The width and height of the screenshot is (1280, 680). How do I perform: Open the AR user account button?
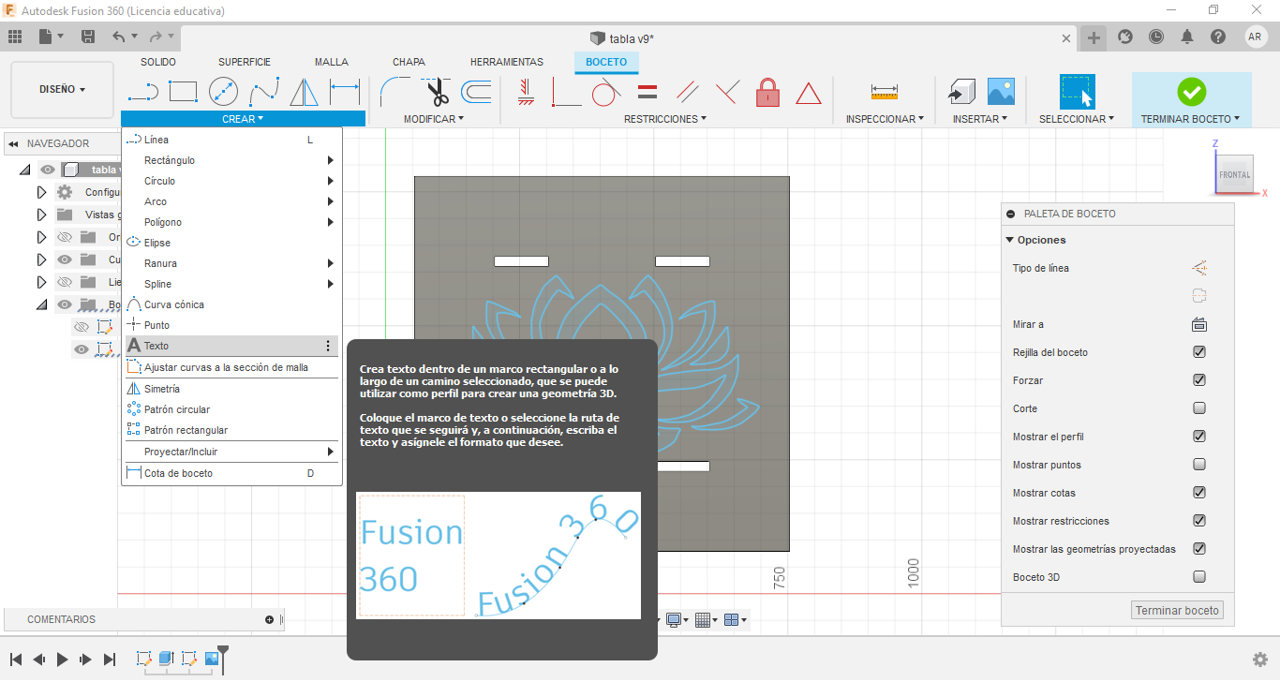(1256, 37)
